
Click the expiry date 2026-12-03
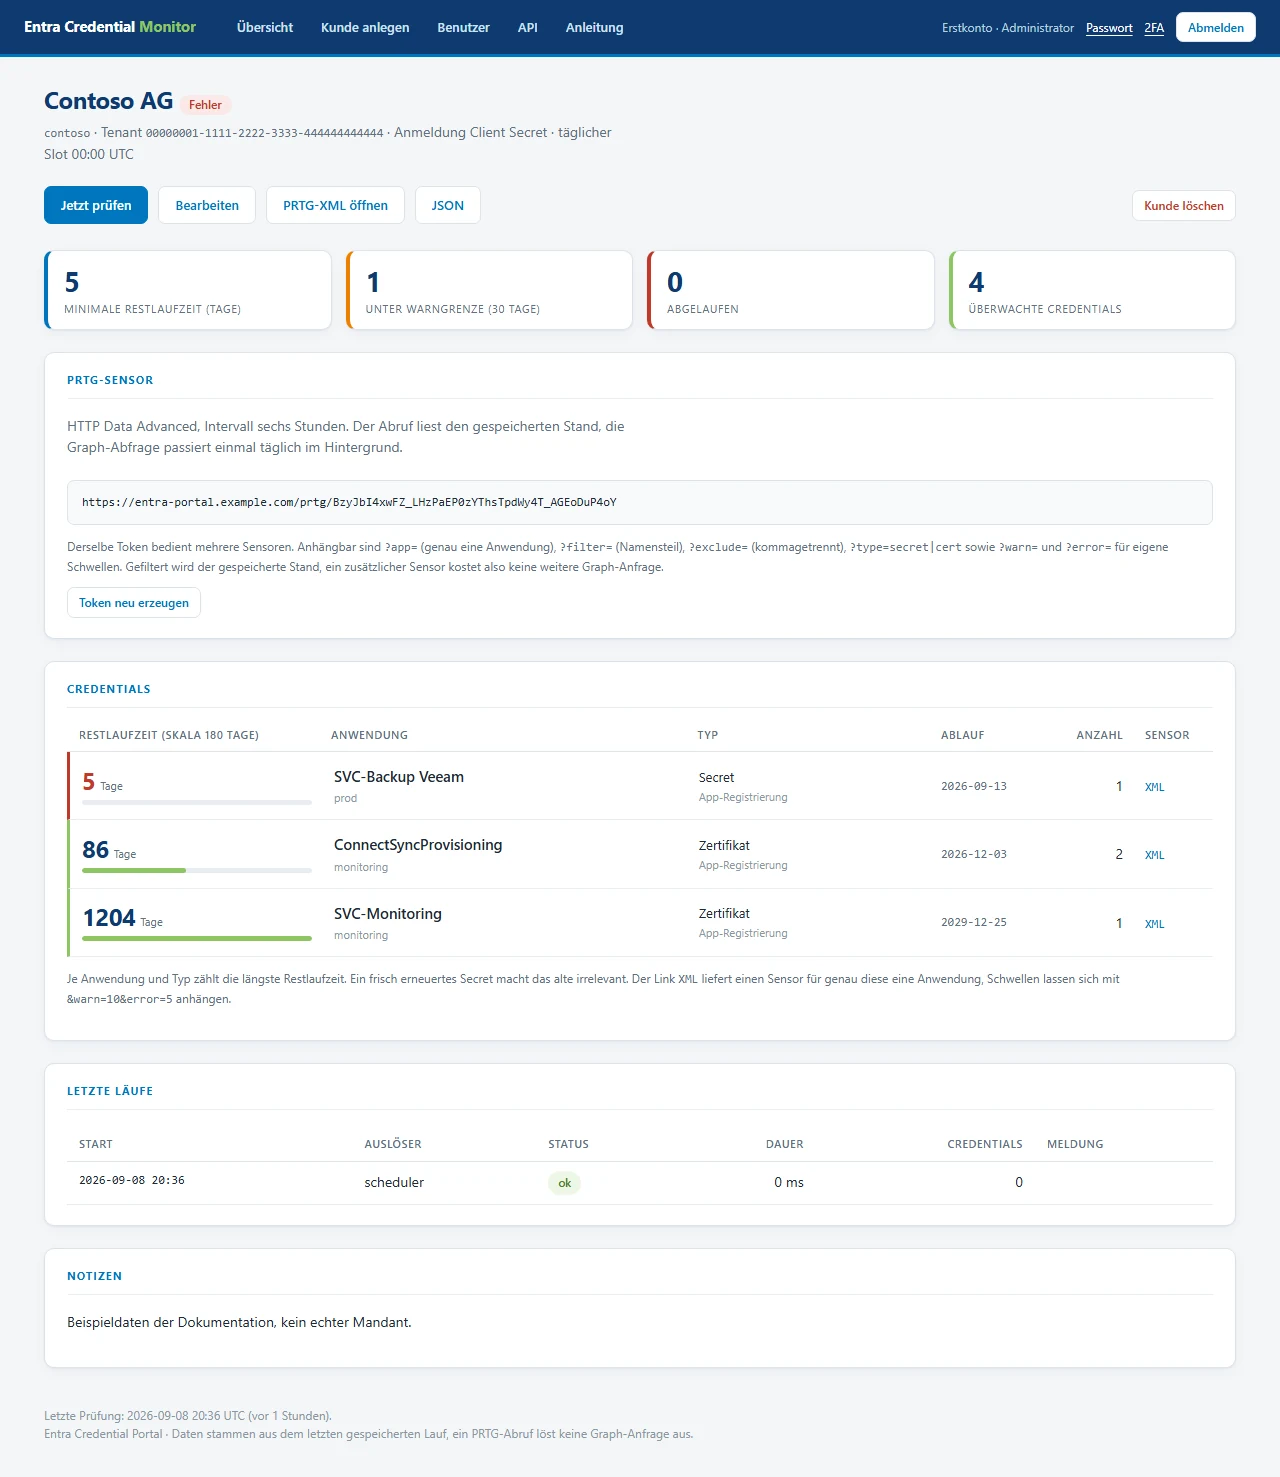tap(974, 854)
